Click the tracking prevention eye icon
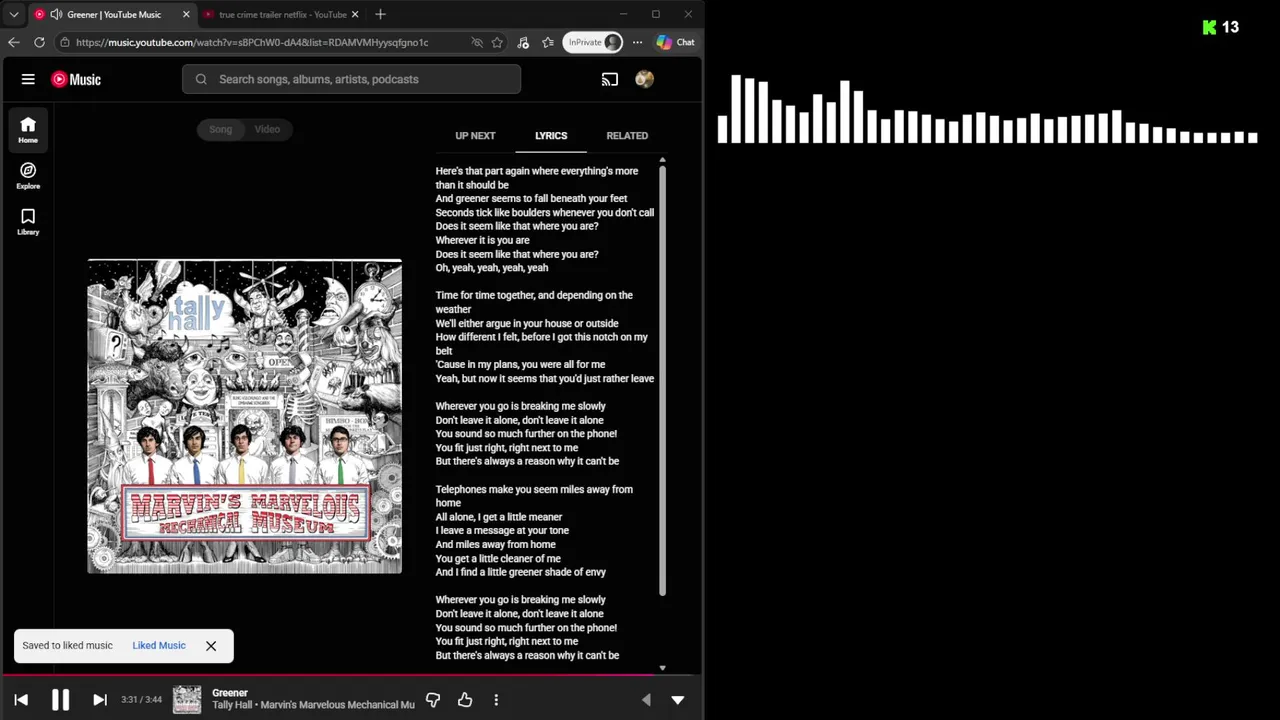 (477, 42)
